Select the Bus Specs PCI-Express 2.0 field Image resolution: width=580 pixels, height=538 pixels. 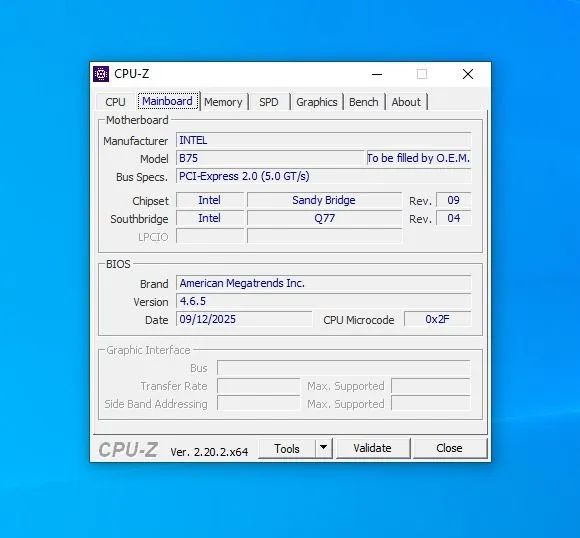323,176
